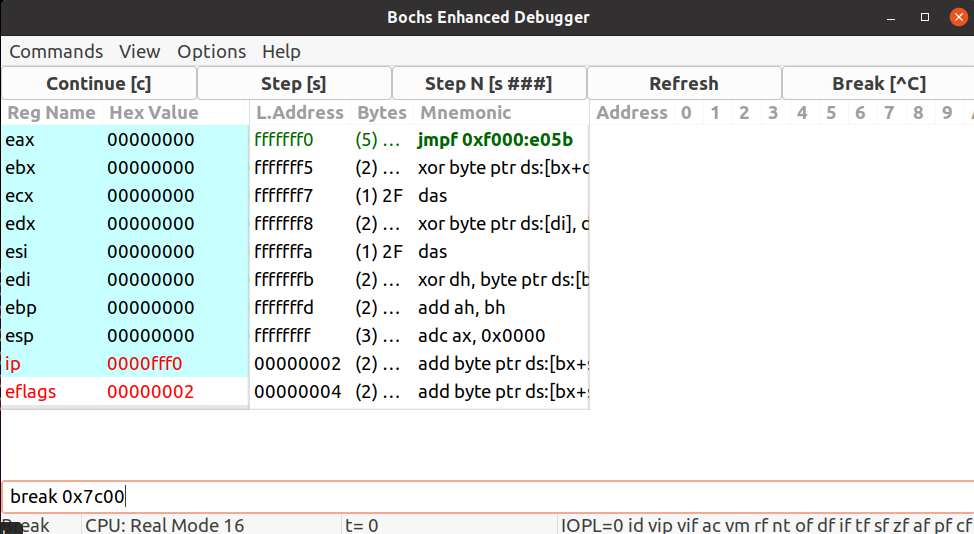974x534 pixels.
Task: Select disassembly row at fffffff5
Action: coord(419,168)
